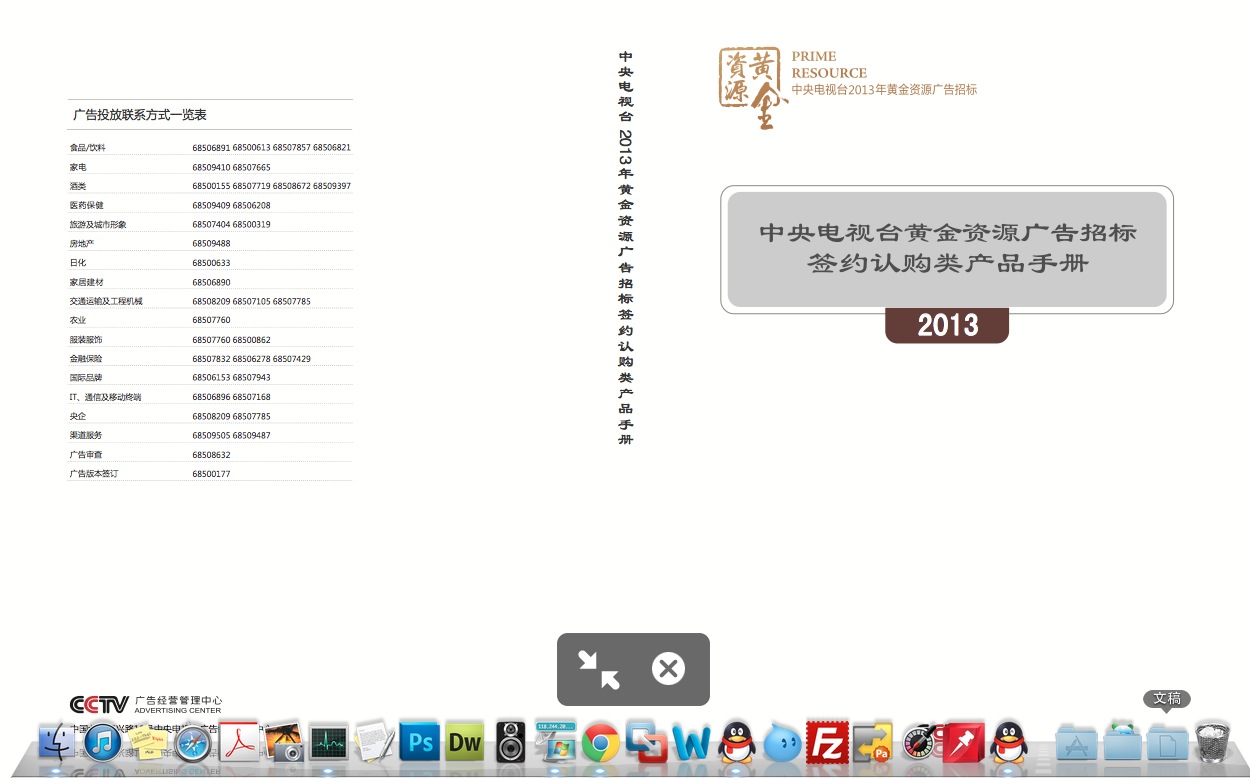Select the 渠道服务 row label
Screen dimensions: 1250x778
point(87,435)
